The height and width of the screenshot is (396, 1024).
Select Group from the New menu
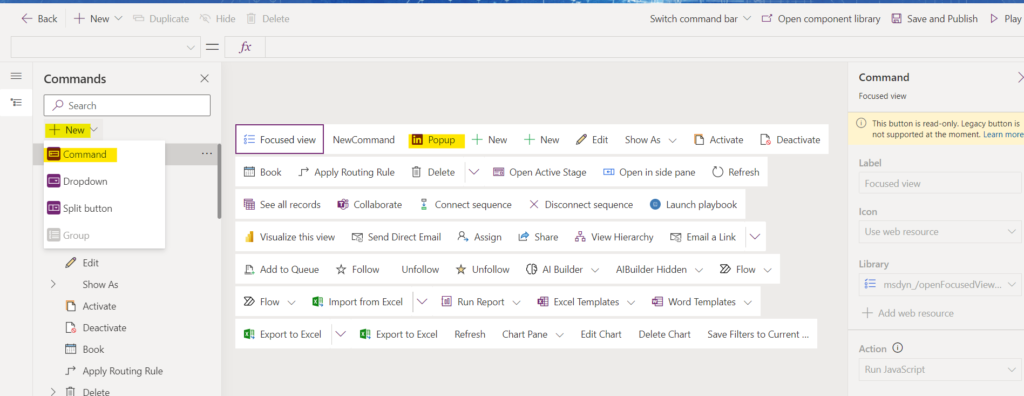pyautogui.click(x=104, y=235)
